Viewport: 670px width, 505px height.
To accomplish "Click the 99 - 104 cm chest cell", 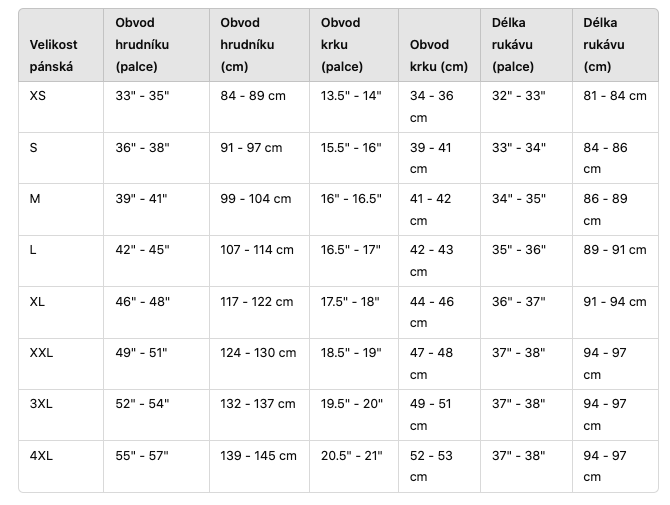I will tap(256, 199).
